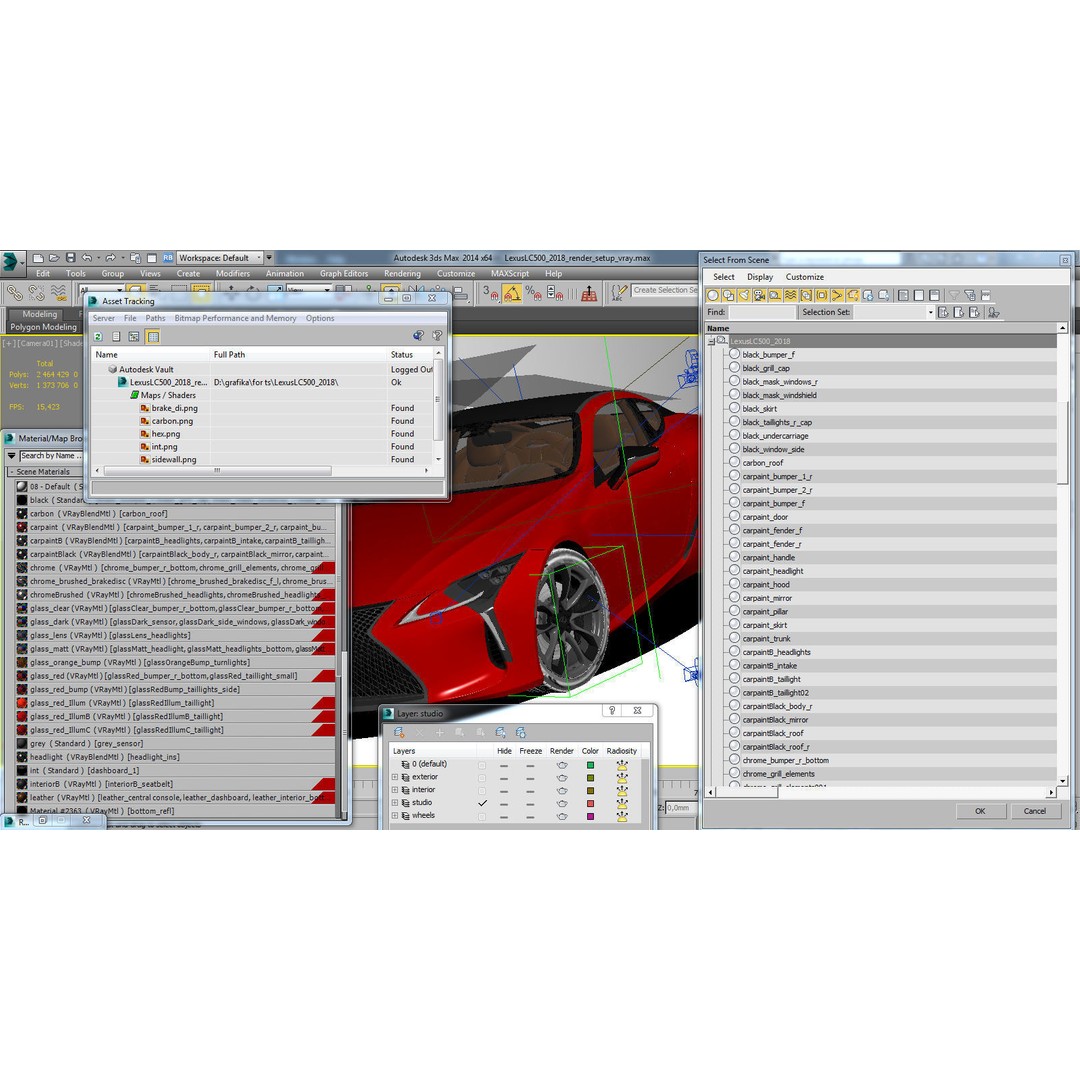Toggle Render teapot for the interior layer

[x=562, y=790]
